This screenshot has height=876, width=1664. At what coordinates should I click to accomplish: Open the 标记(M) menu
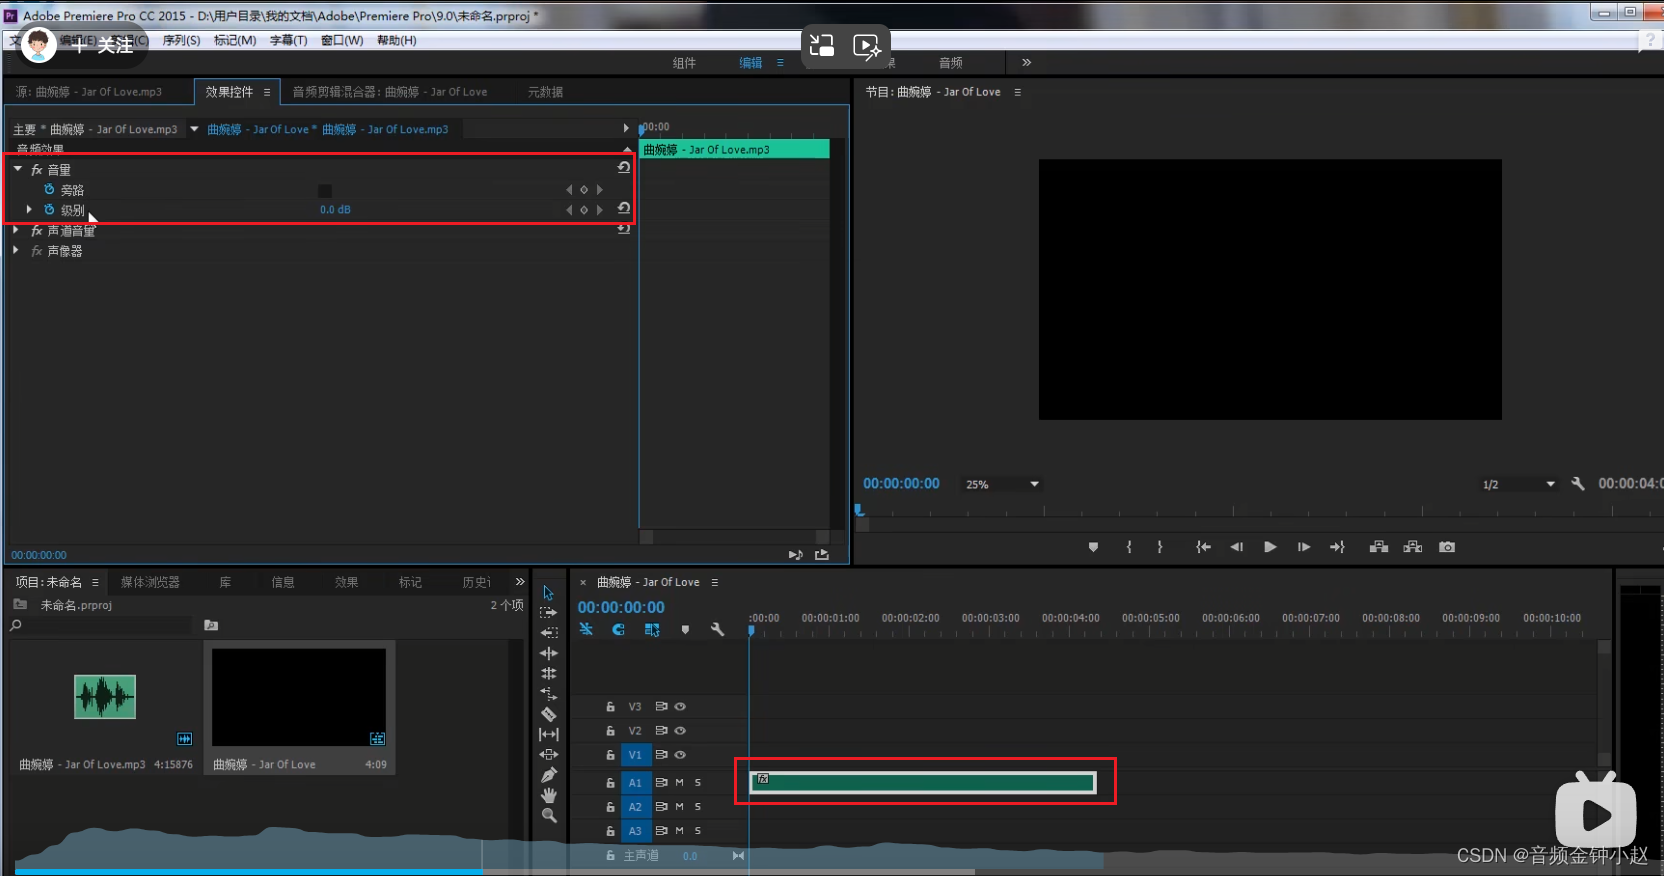[x=235, y=40]
